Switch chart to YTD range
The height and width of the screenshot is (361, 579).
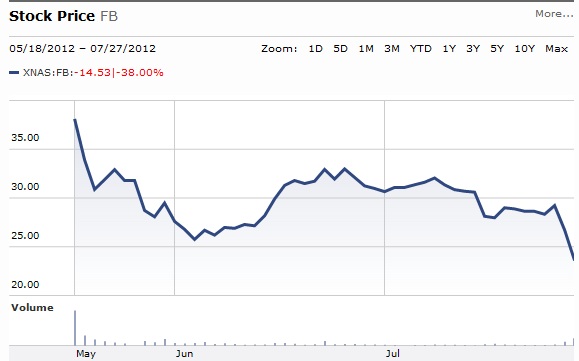pyautogui.click(x=421, y=49)
